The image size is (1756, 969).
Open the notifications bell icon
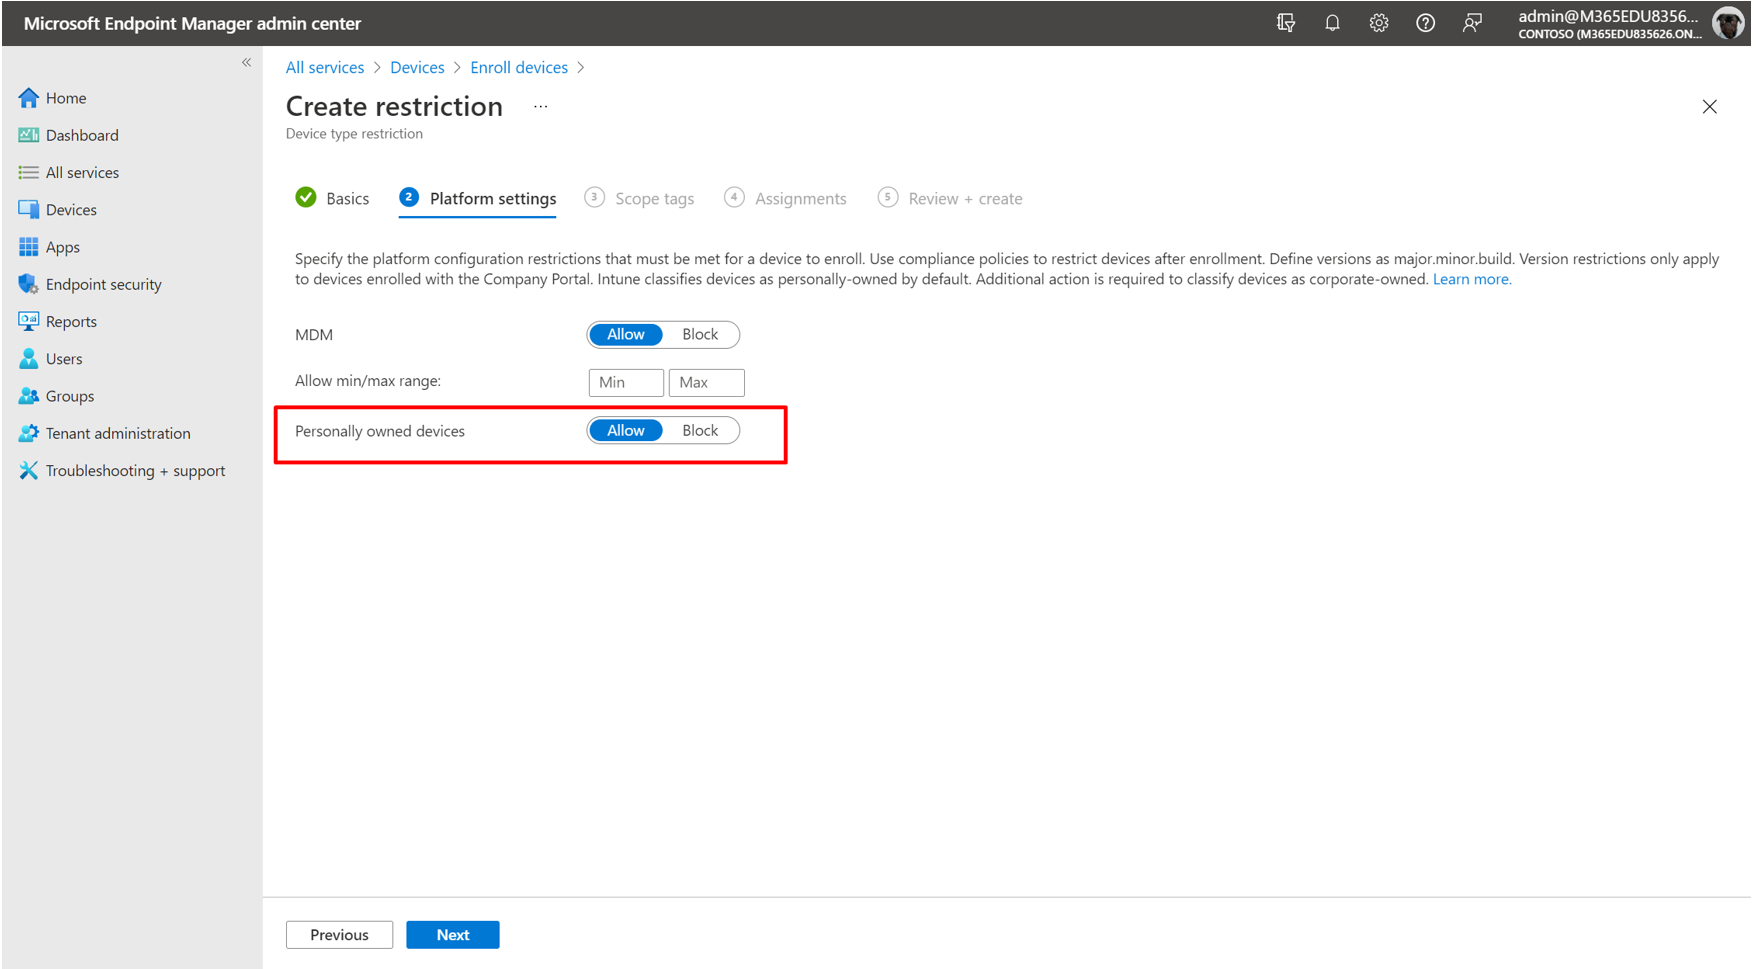pos(1332,23)
